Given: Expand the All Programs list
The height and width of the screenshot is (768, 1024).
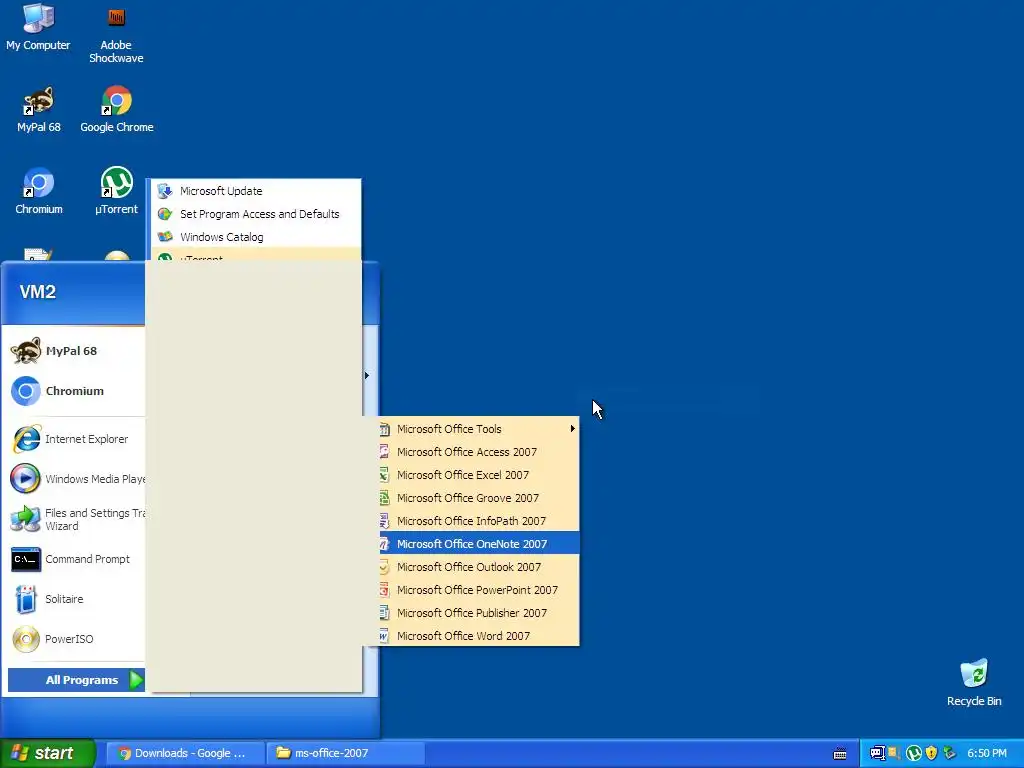Looking at the screenshot, I should (76, 680).
